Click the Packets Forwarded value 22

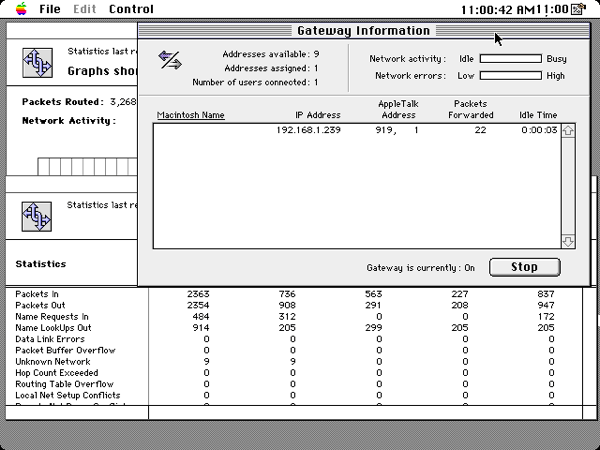click(x=480, y=130)
